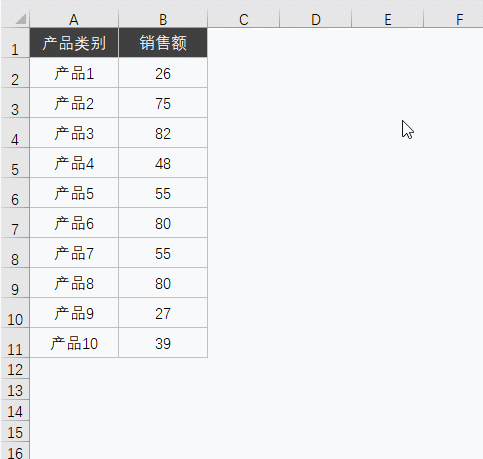Click sales value 75 for 产品2
The image size is (483, 459).
click(163, 103)
